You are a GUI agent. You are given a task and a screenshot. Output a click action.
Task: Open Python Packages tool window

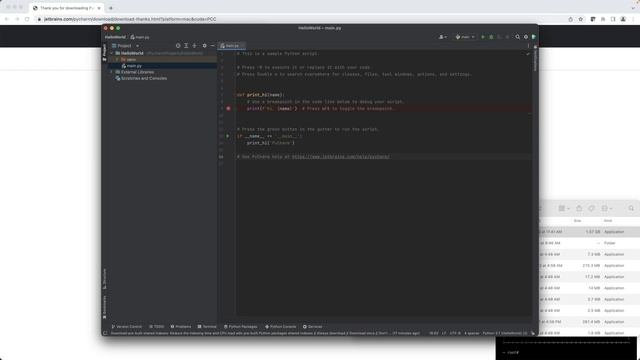point(241,327)
